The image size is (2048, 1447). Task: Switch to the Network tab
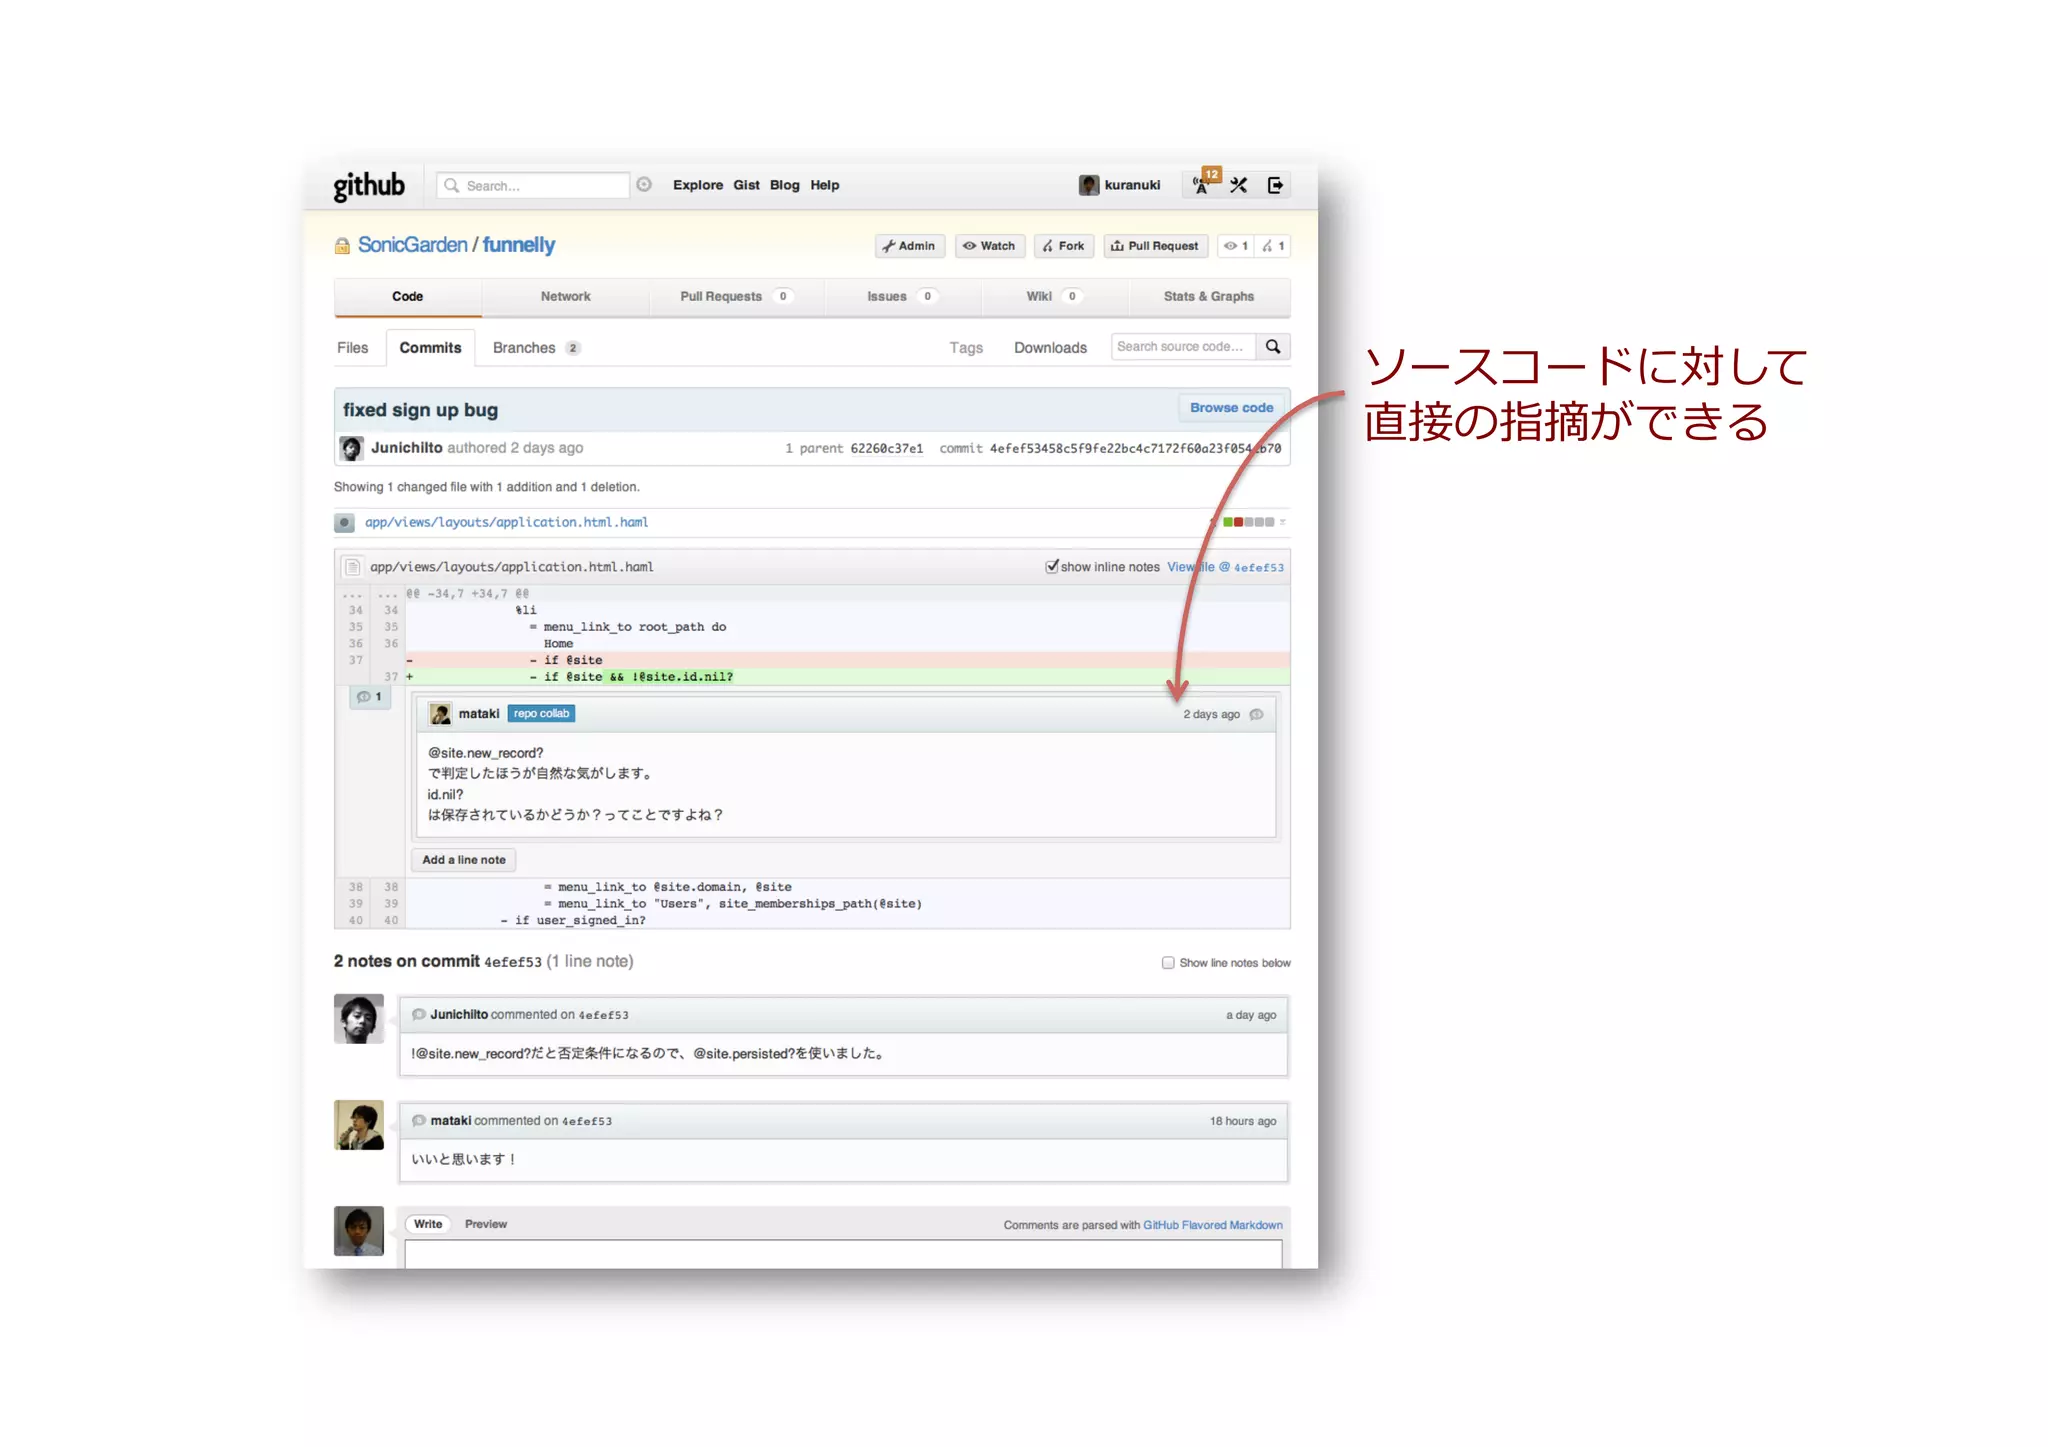point(565,297)
